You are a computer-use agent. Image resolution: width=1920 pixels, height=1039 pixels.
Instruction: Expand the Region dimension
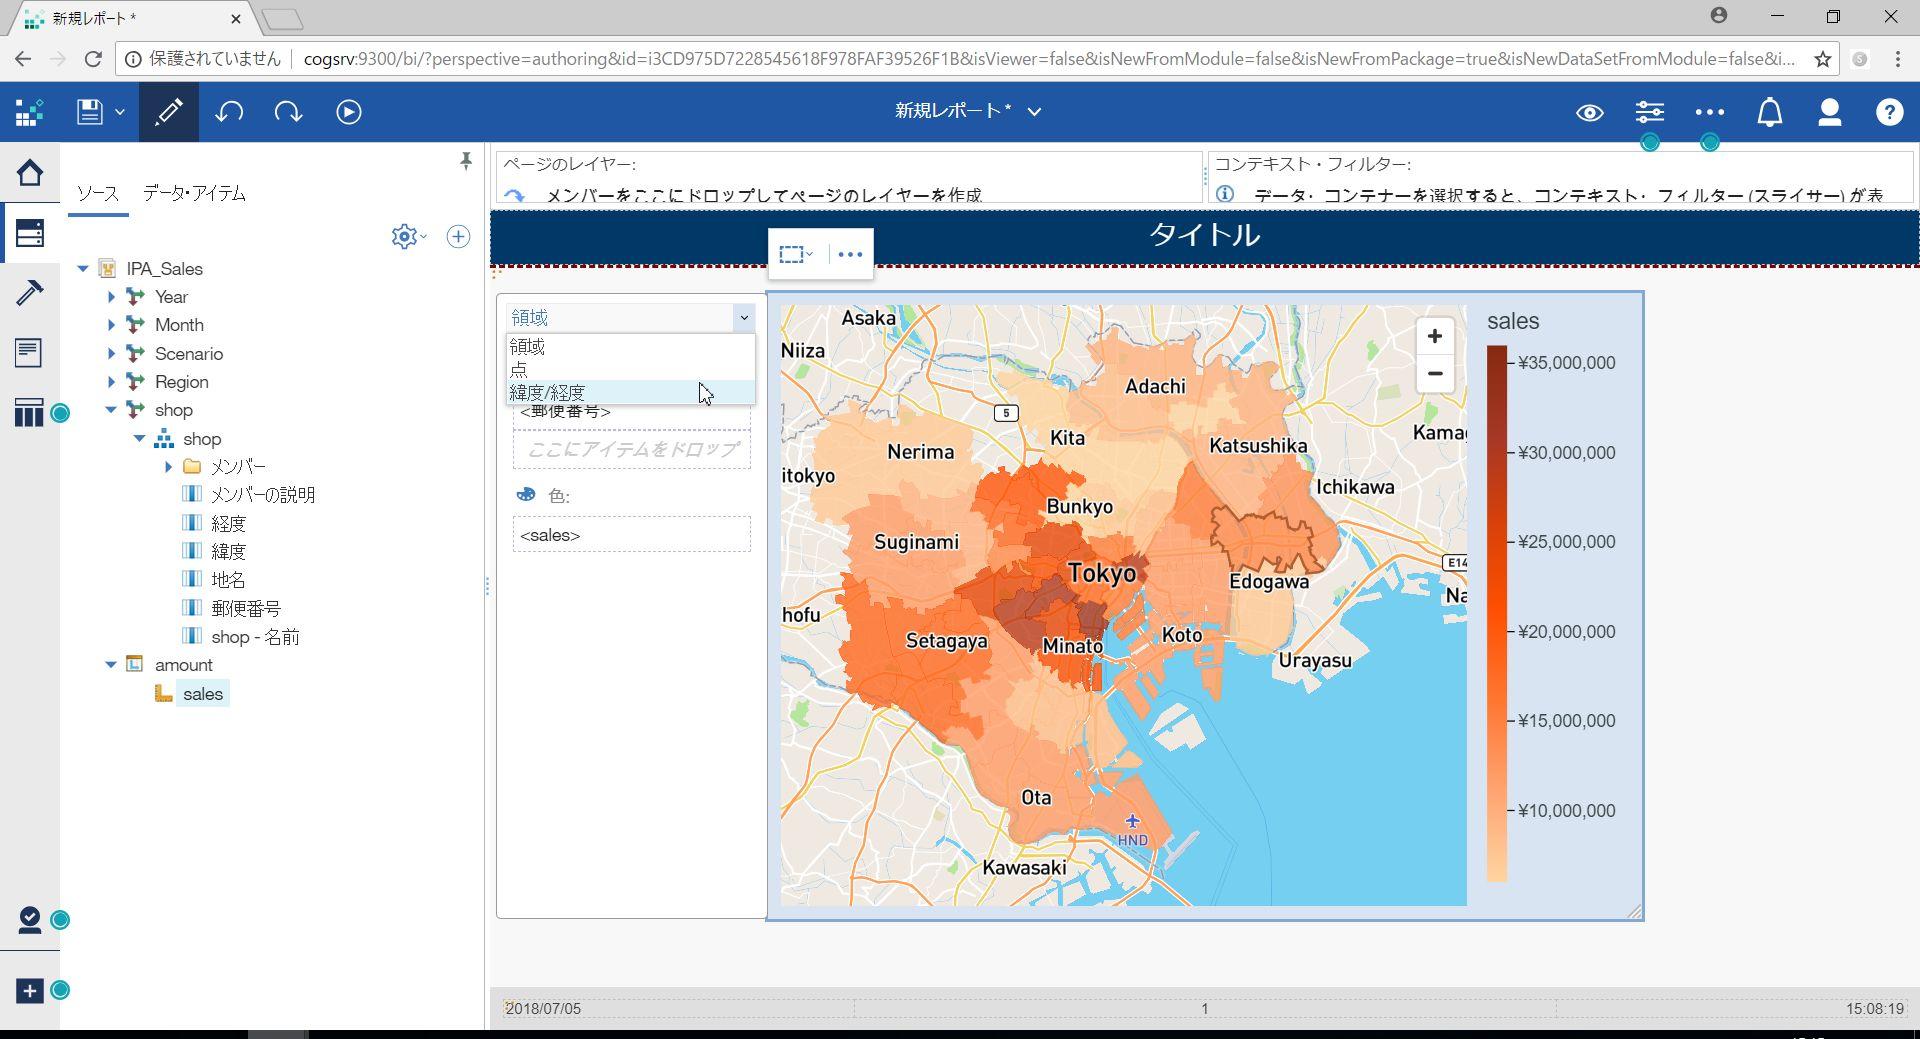pos(111,382)
